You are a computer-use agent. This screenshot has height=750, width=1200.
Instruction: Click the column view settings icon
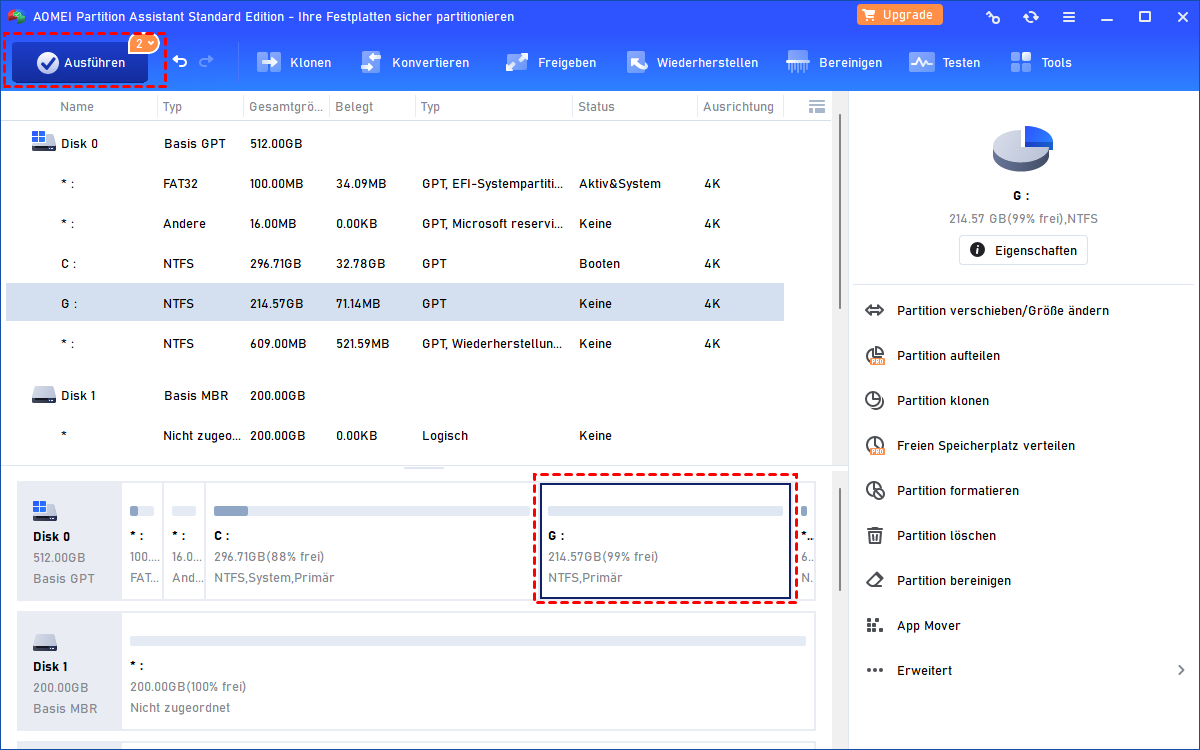[817, 106]
